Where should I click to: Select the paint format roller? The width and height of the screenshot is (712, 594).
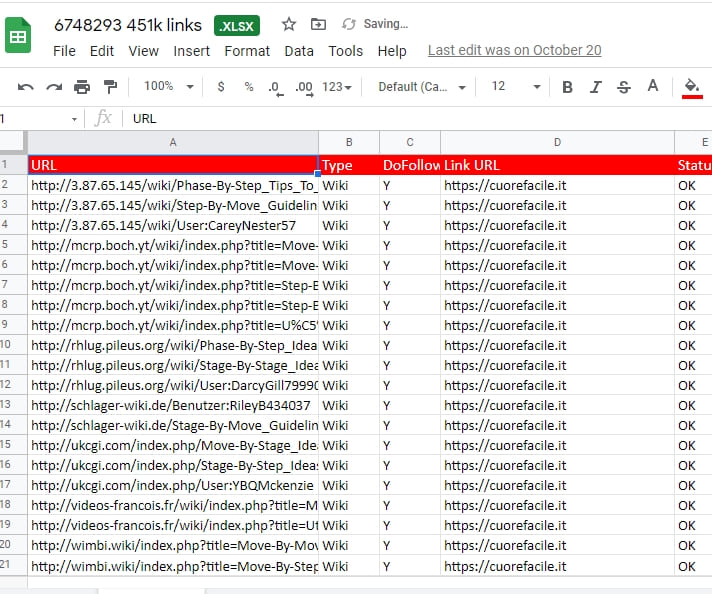click(110, 87)
